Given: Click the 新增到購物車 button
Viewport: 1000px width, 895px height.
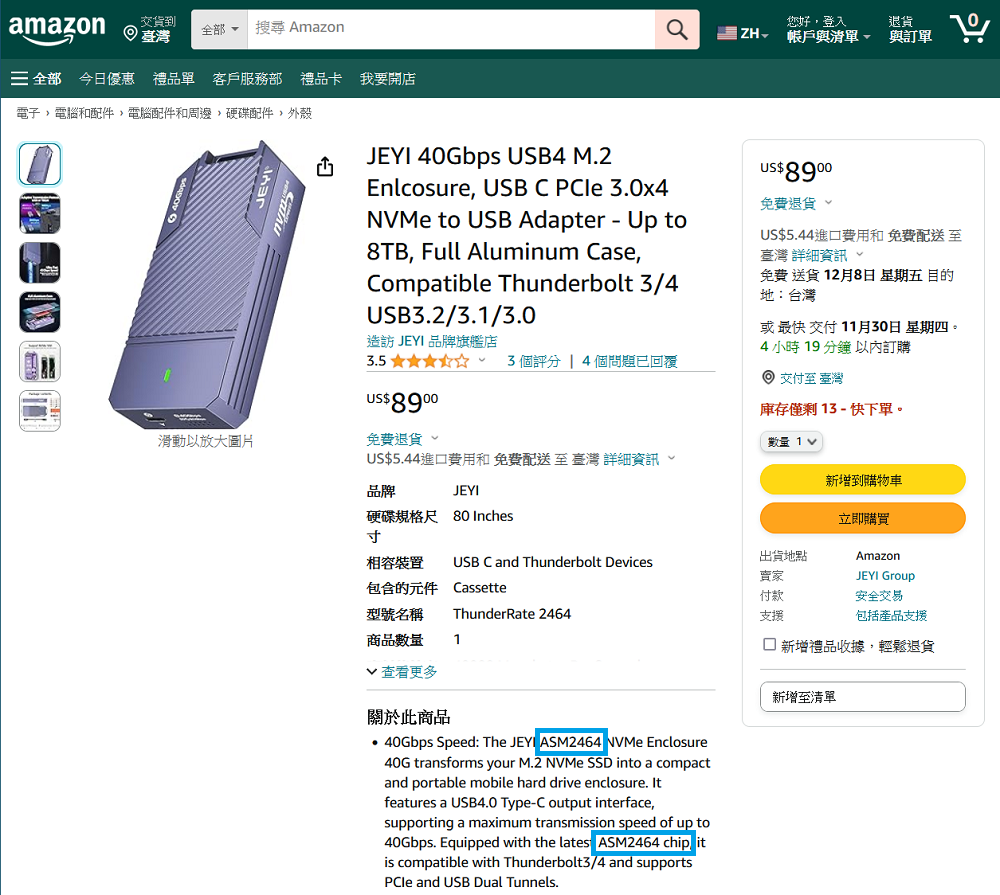Looking at the screenshot, I should (x=862, y=480).
